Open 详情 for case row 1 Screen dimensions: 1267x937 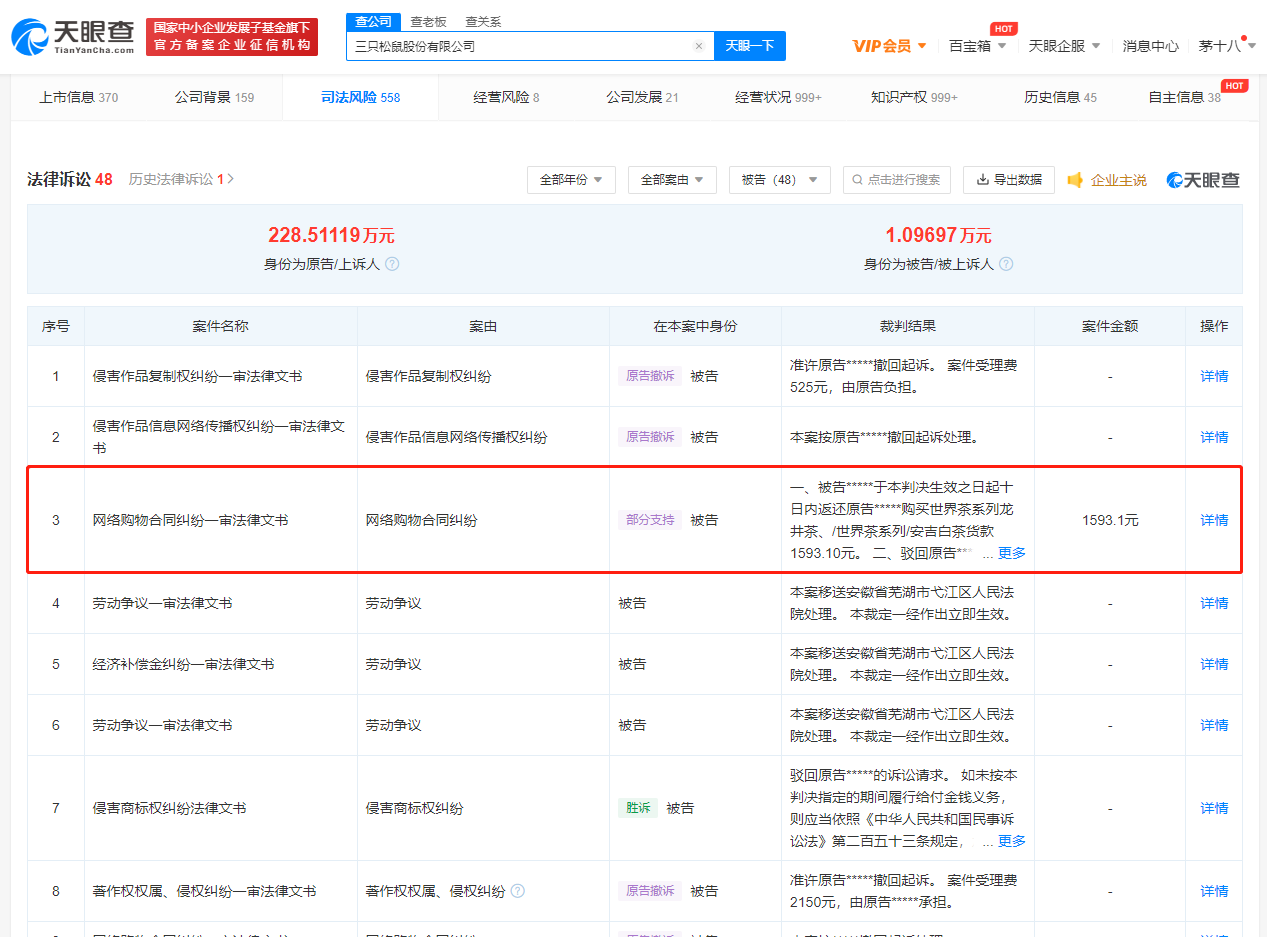(1214, 376)
